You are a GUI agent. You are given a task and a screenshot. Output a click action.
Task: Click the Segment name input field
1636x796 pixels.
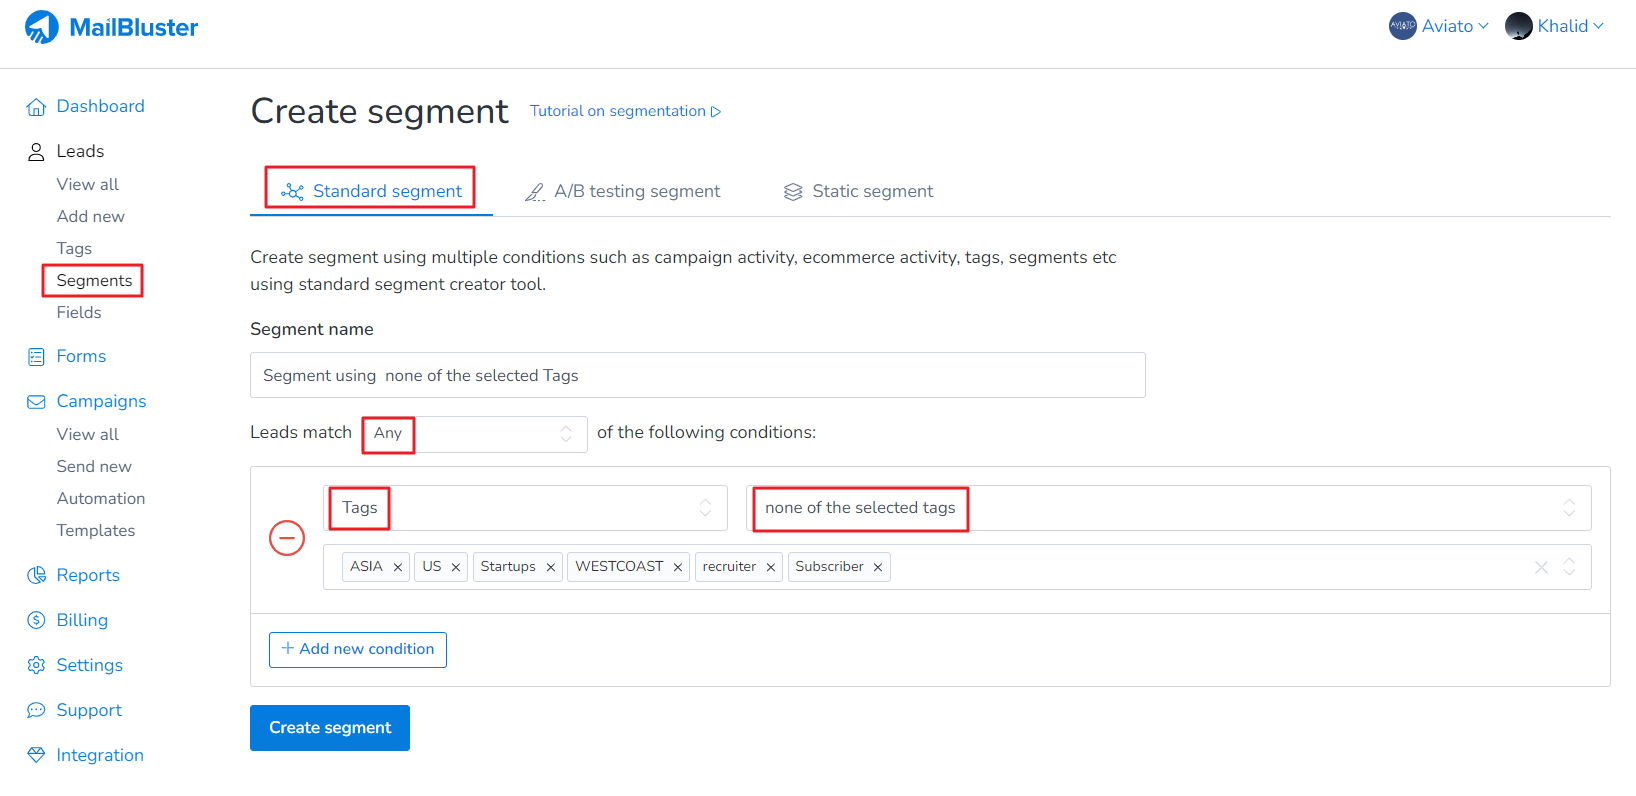click(697, 375)
